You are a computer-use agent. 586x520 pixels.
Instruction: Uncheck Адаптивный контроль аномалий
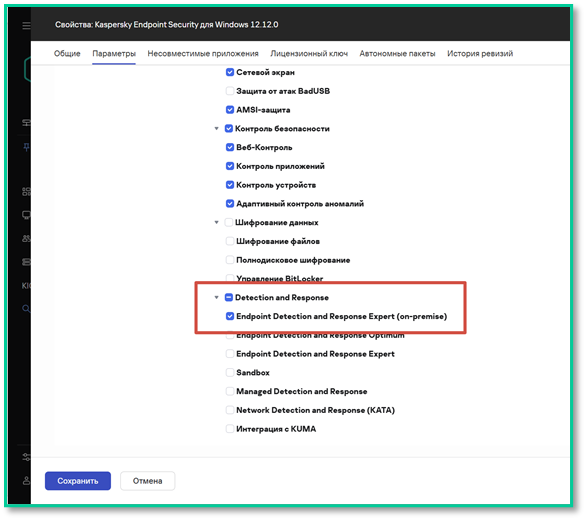tap(230, 203)
